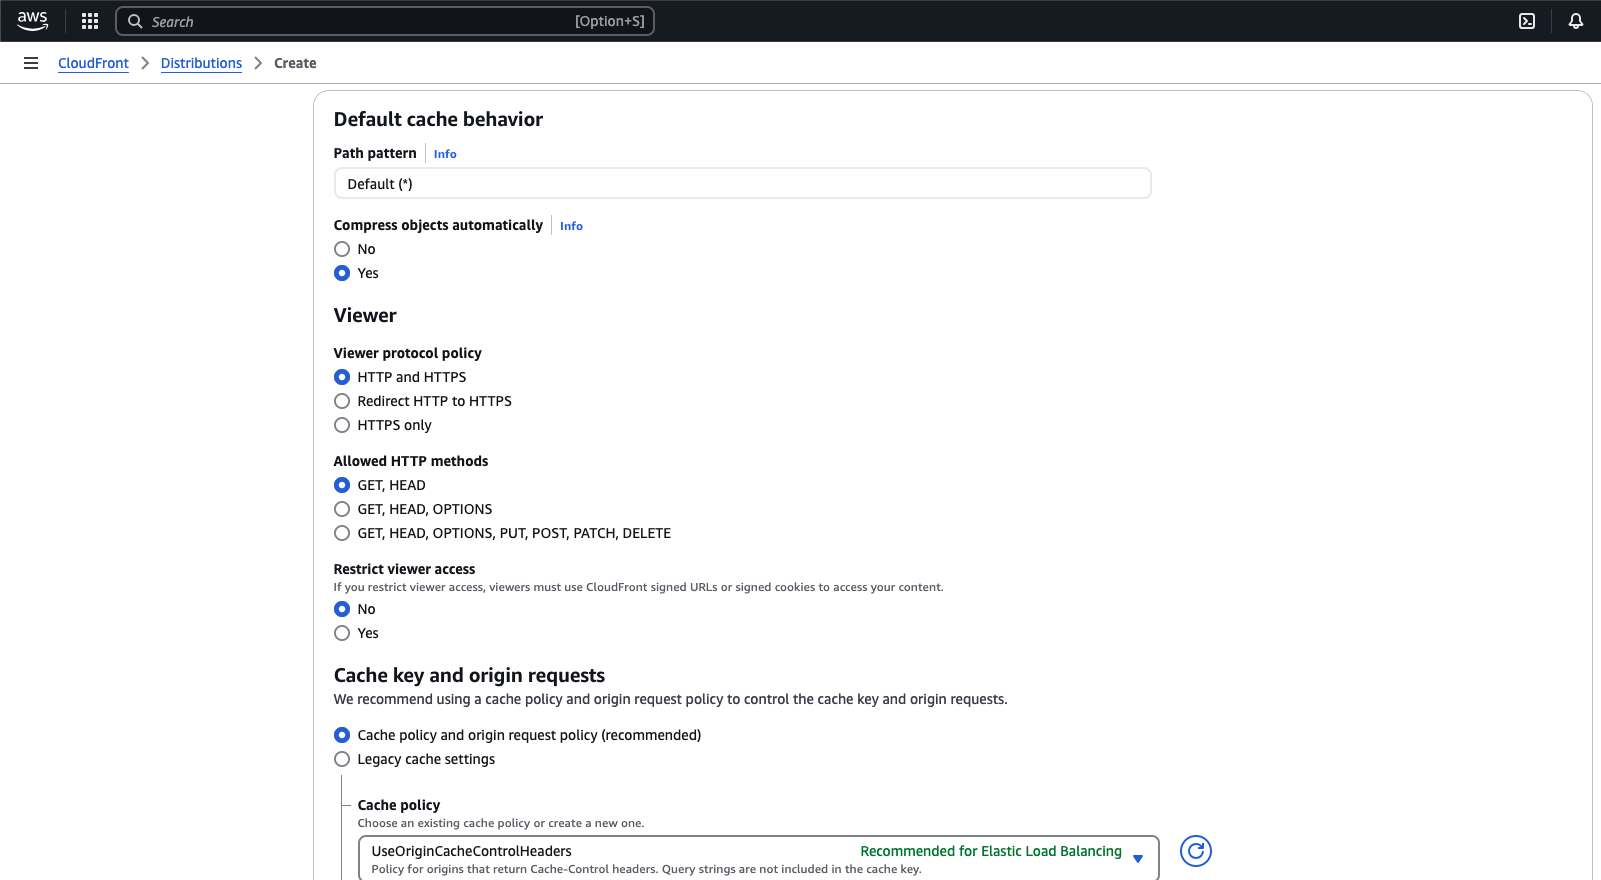
Task: Toggle the hamburger side navigation menu
Action: click(x=31, y=63)
